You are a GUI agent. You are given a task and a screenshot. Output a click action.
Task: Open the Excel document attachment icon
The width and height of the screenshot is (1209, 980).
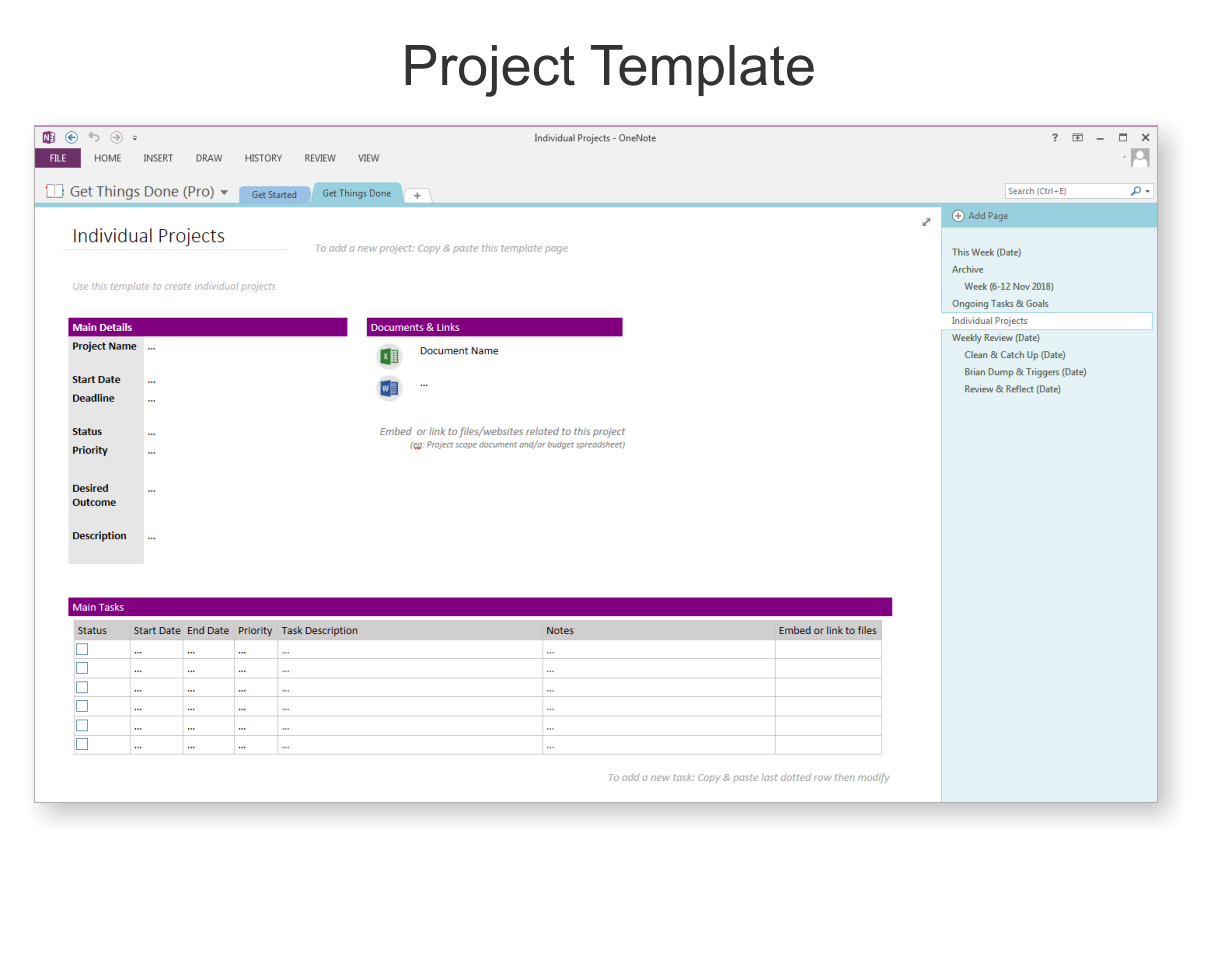pyautogui.click(x=389, y=356)
